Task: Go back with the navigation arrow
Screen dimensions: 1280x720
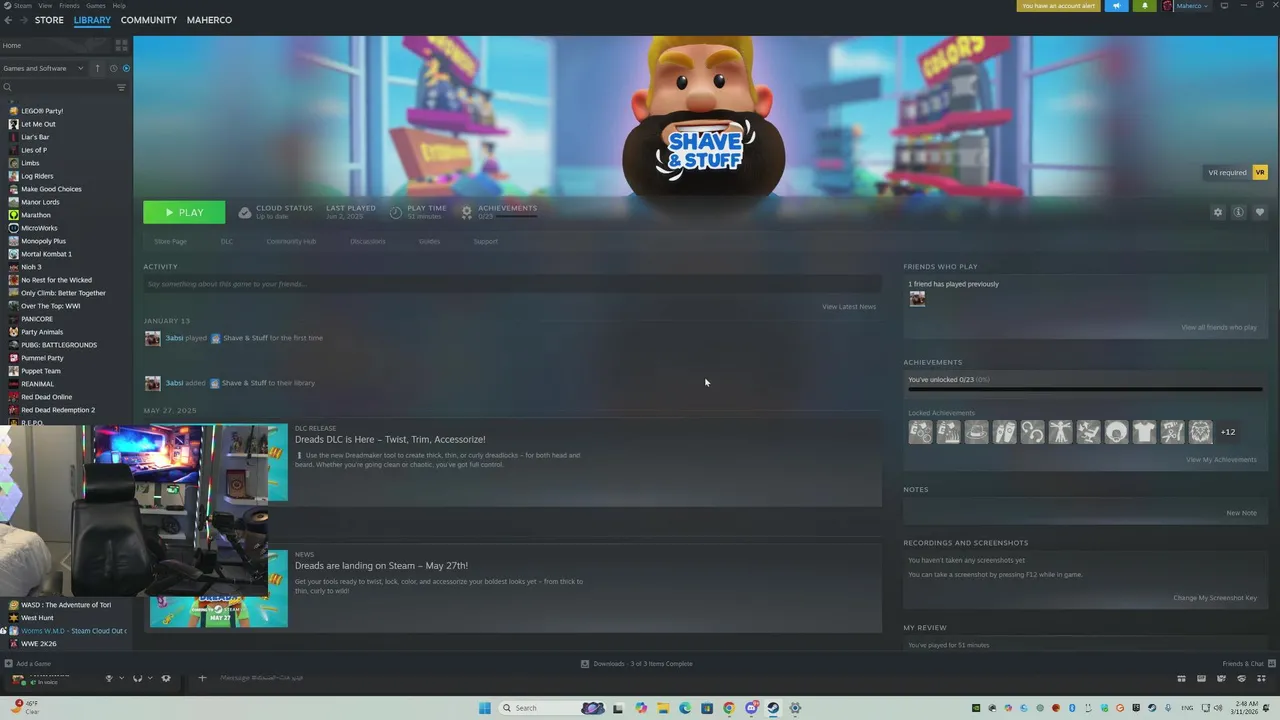Action: pyautogui.click(x=8, y=20)
